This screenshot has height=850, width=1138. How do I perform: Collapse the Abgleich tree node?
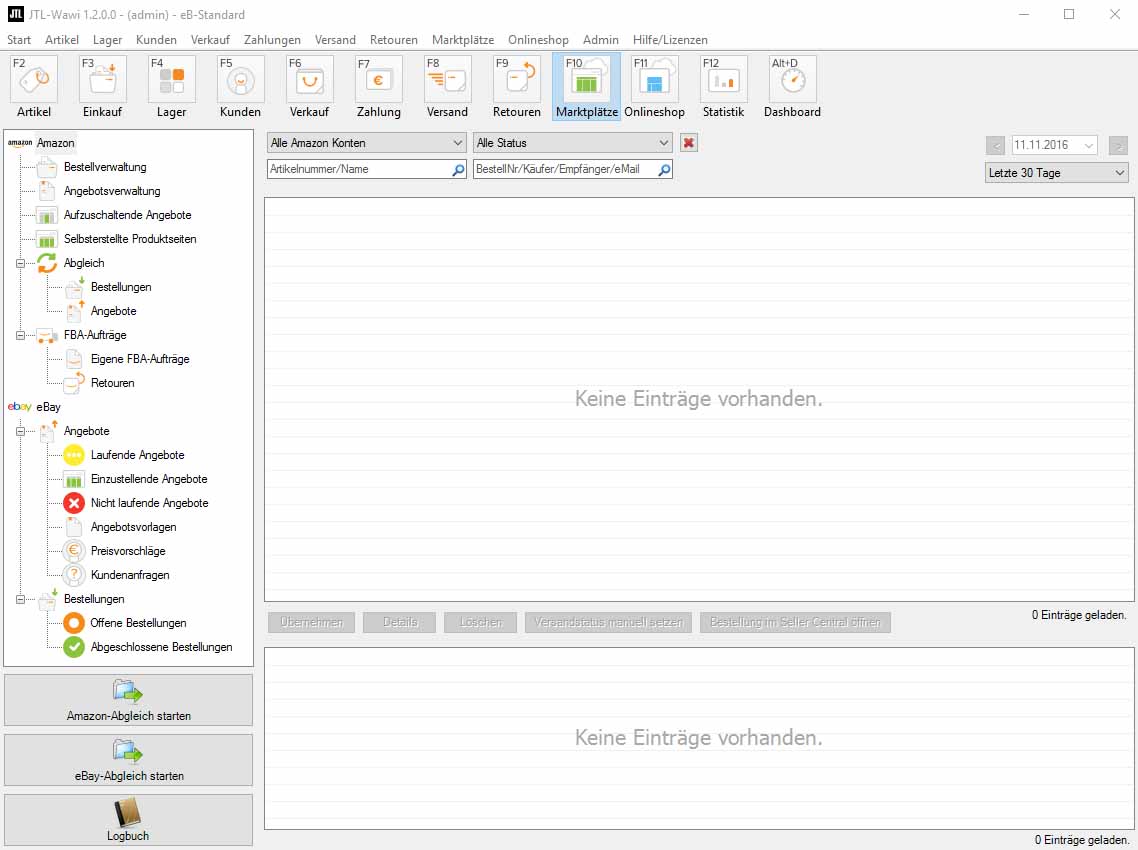20,263
